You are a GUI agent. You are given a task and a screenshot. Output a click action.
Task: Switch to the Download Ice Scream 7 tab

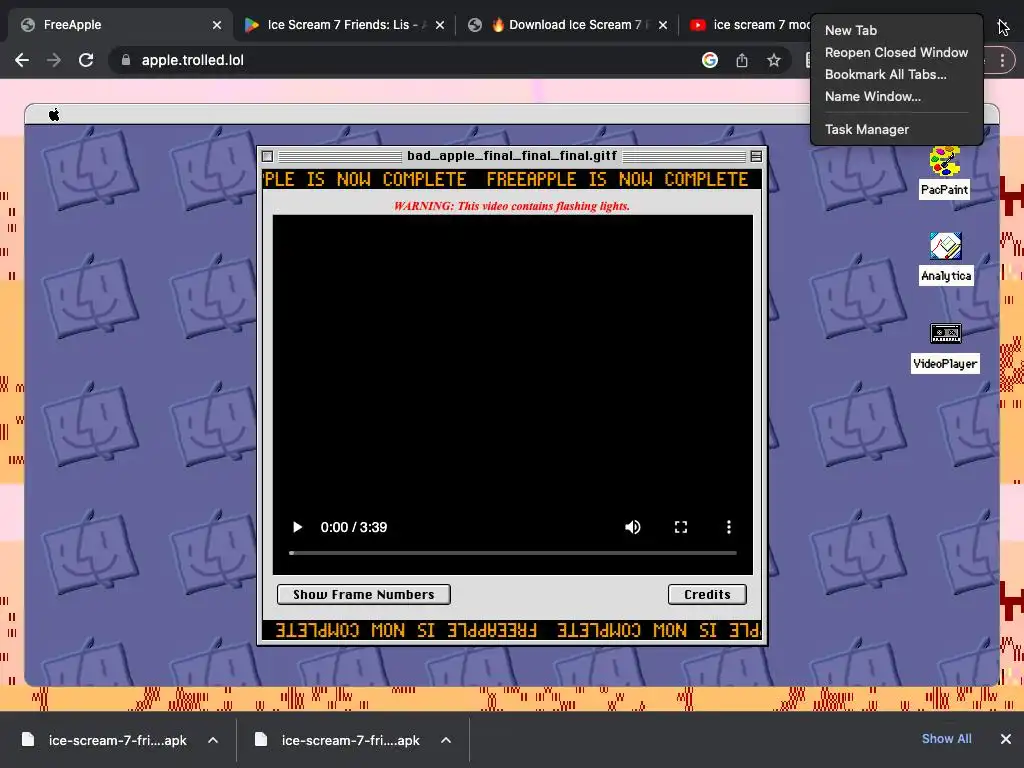(x=568, y=25)
